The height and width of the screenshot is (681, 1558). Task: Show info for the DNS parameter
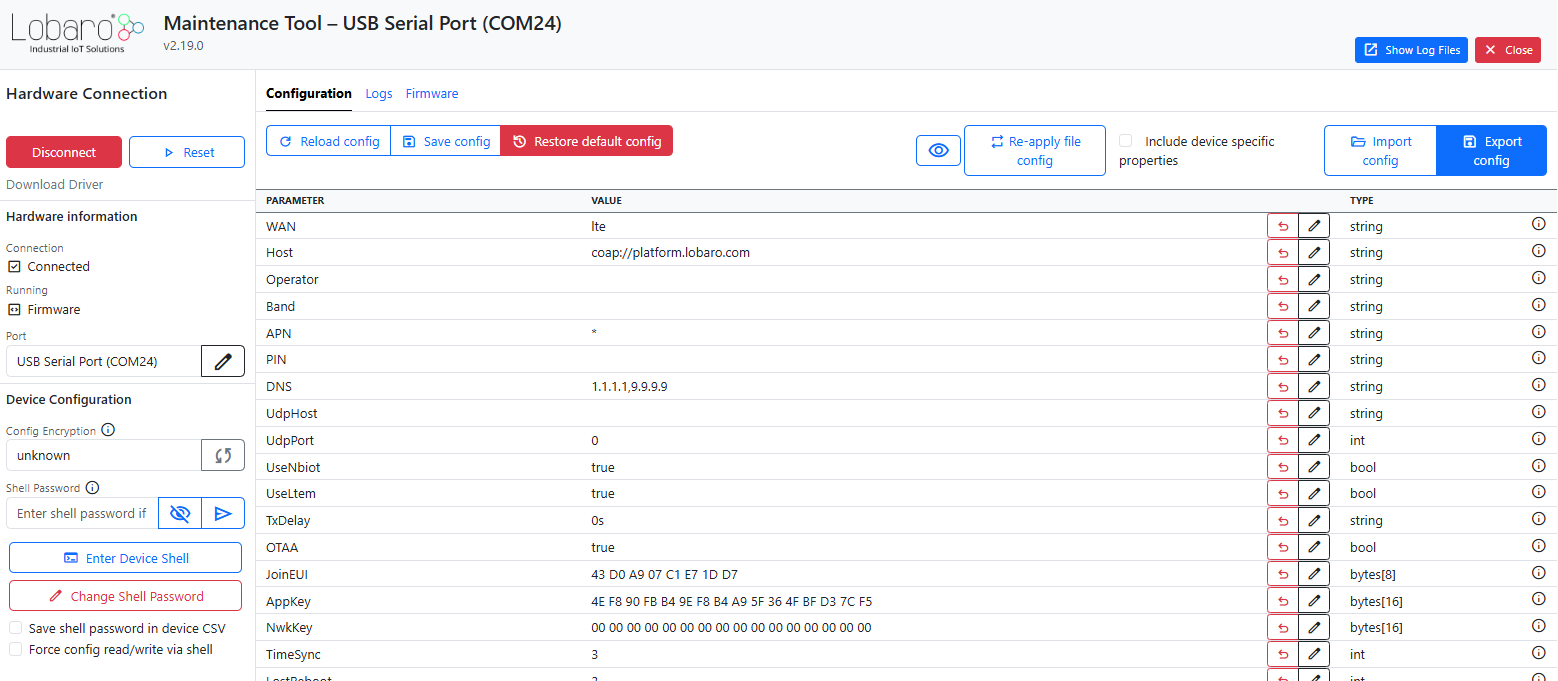click(1539, 385)
